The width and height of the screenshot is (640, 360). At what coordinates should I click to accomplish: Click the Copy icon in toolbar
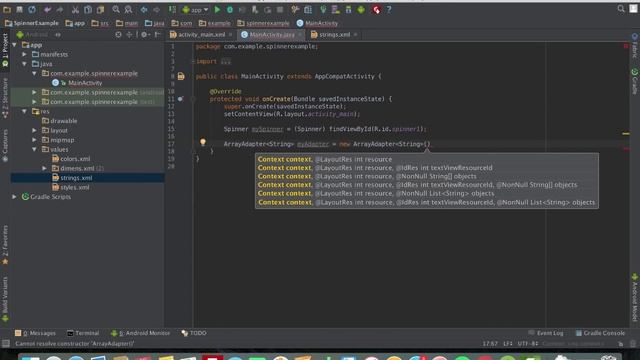tap(88, 9)
